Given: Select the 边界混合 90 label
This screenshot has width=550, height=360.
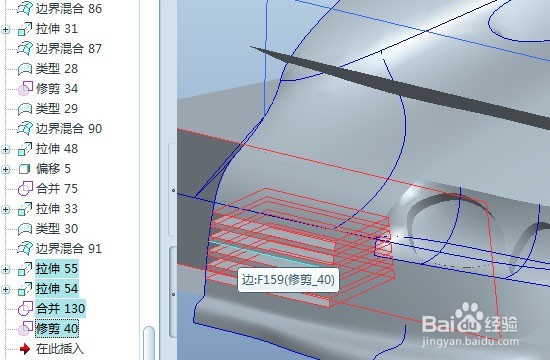Looking at the screenshot, I should tap(69, 128).
